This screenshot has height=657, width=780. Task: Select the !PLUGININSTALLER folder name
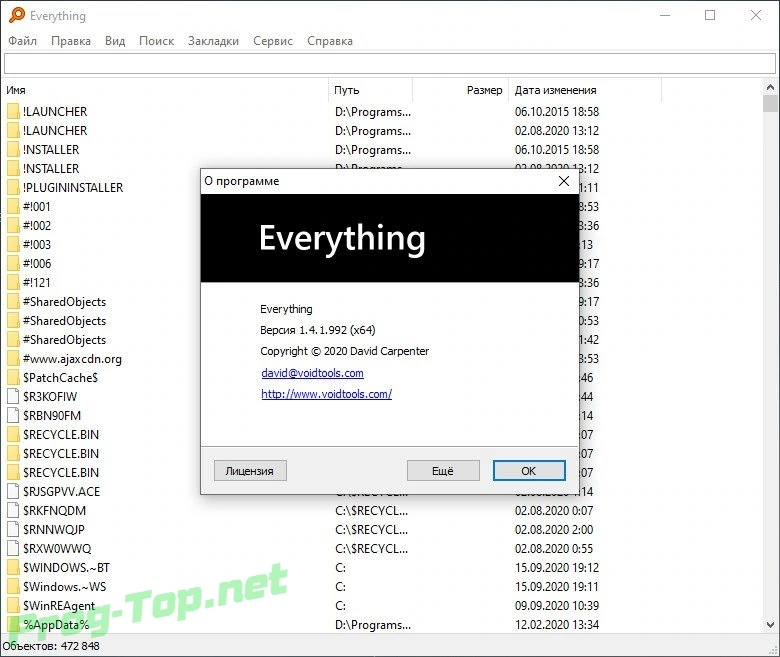point(73,188)
